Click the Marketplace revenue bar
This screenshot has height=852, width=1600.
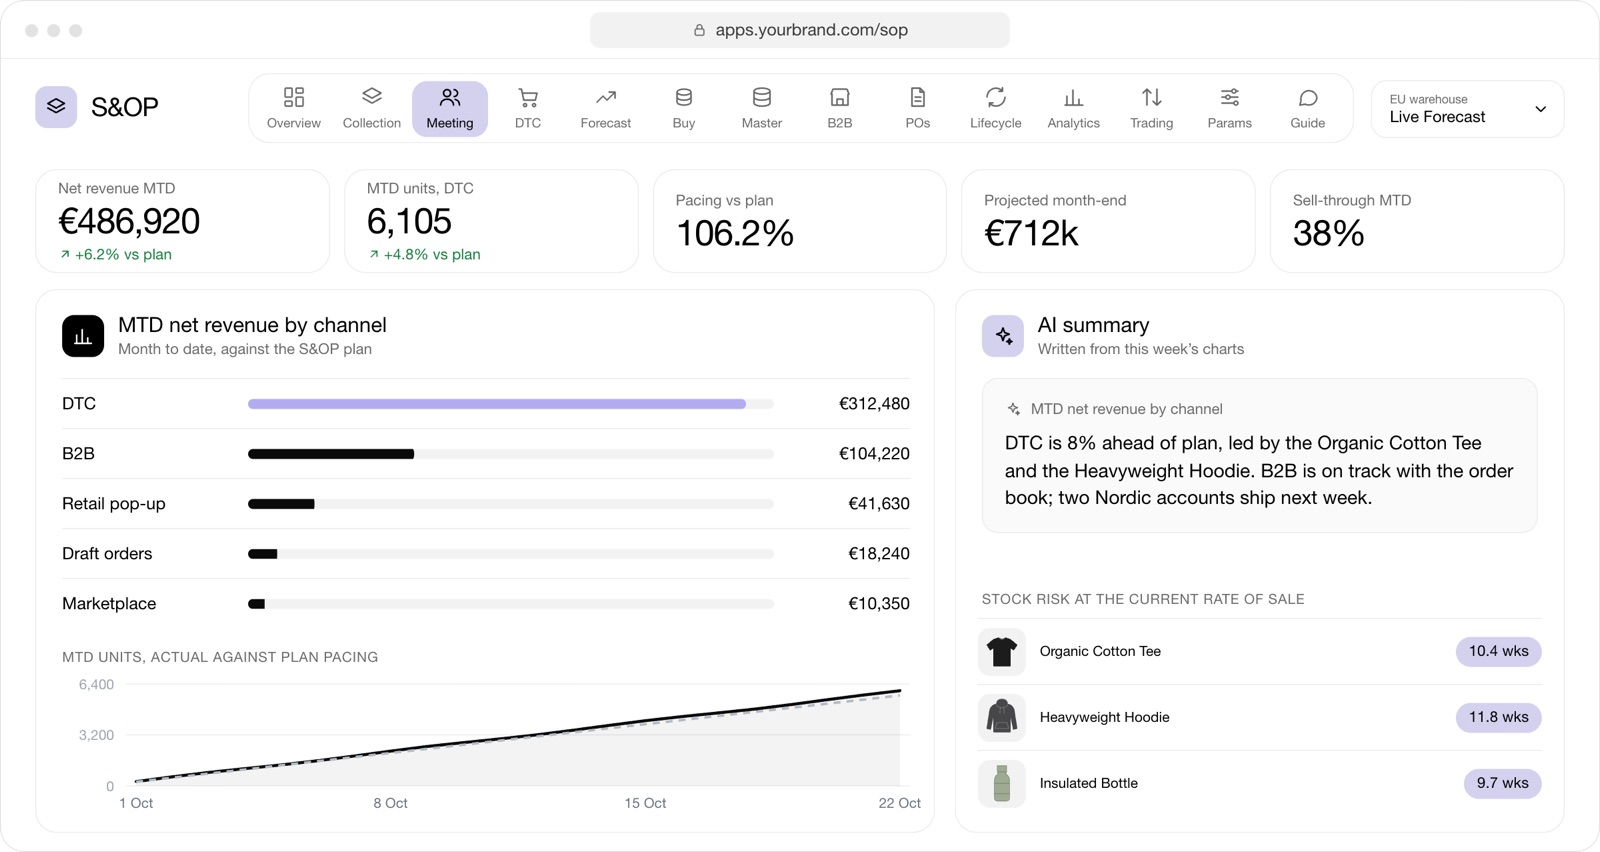tap(511, 604)
